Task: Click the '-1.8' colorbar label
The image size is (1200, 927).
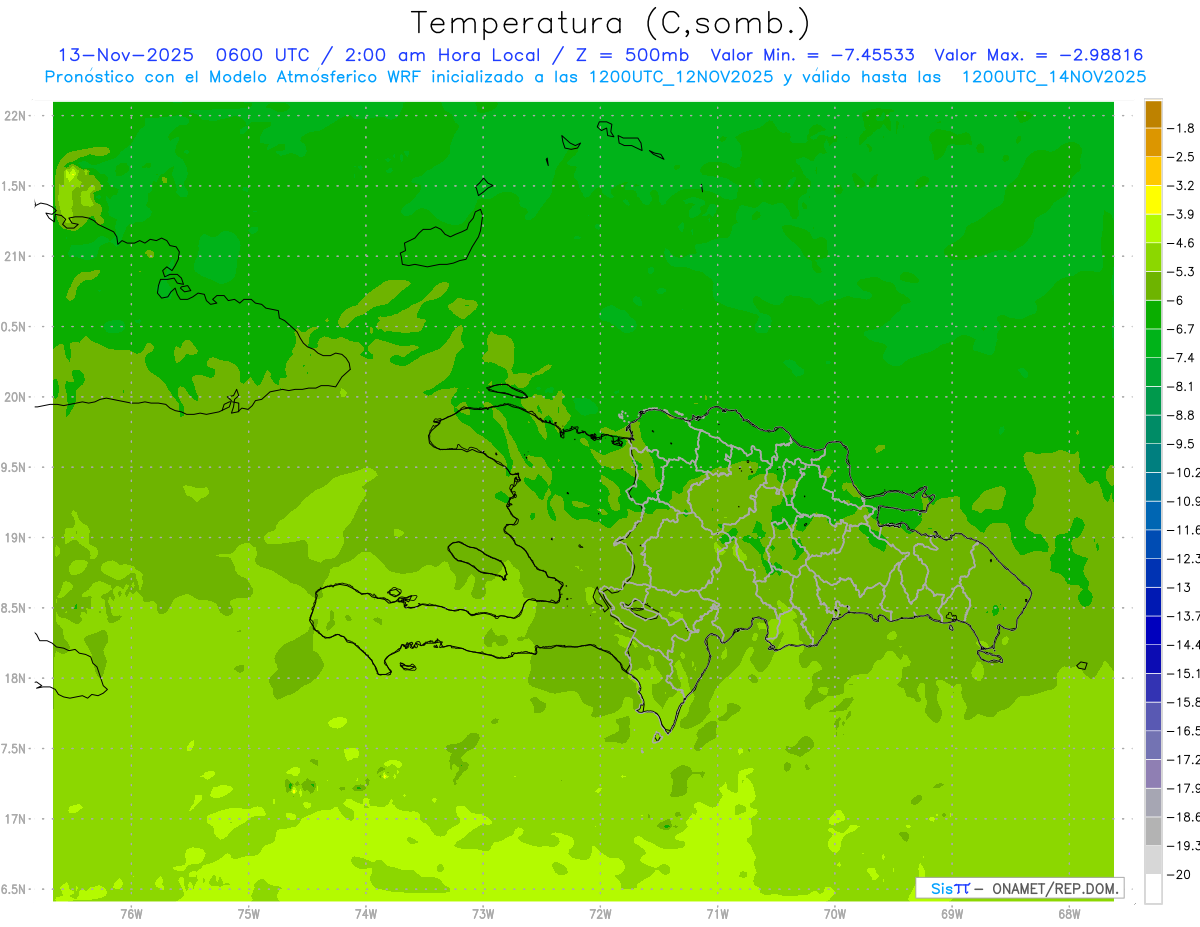Action: tap(1182, 128)
